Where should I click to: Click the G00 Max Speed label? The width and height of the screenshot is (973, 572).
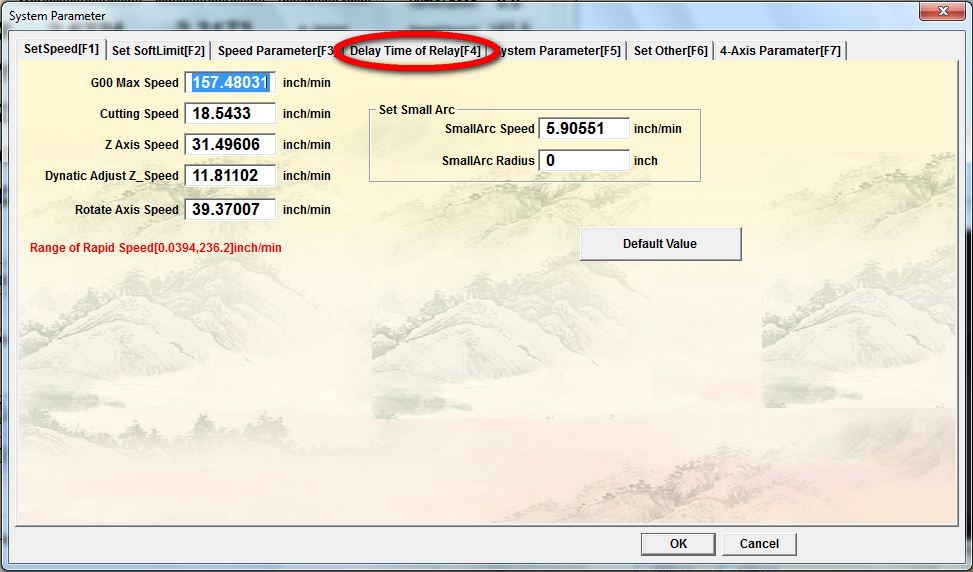[x=134, y=83]
